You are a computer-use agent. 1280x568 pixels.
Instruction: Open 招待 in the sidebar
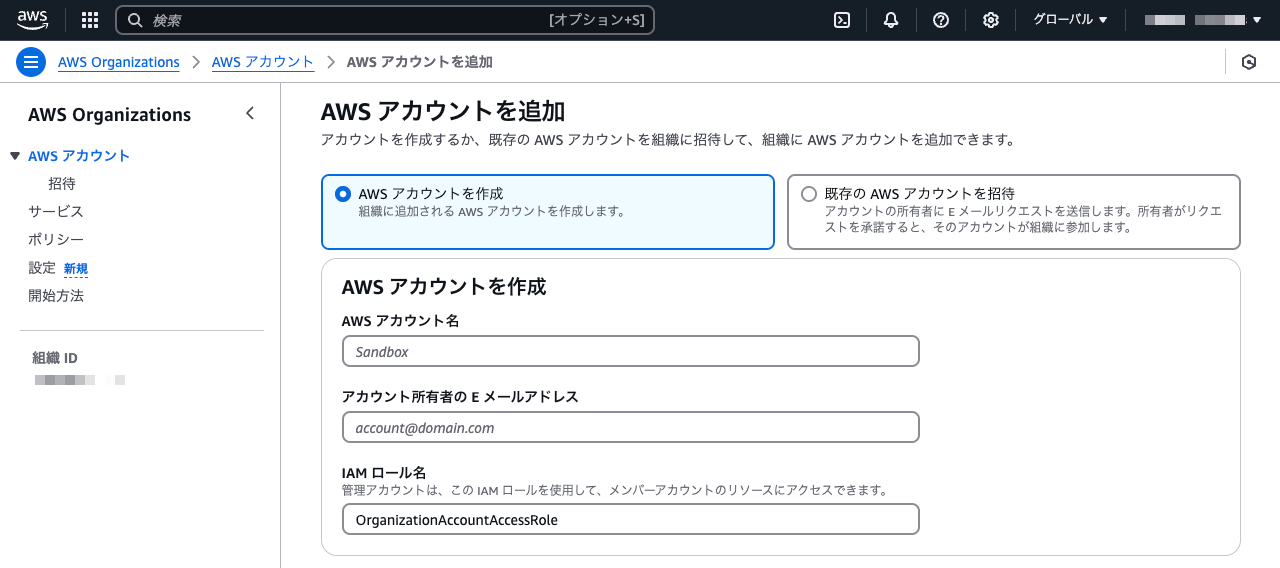62,184
